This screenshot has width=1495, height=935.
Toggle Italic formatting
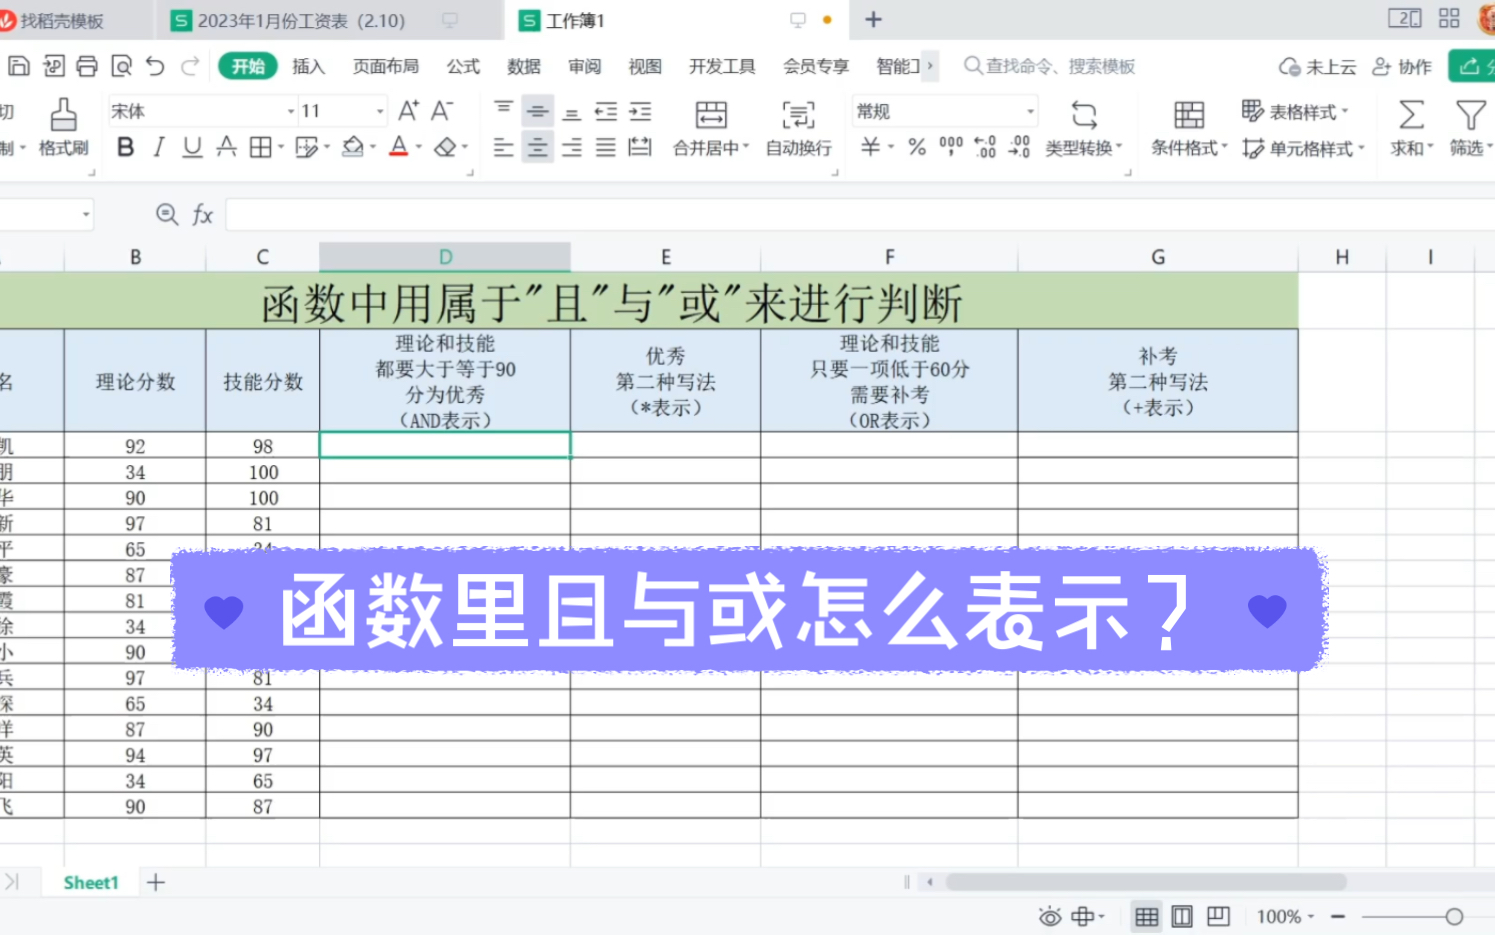pos(158,148)
